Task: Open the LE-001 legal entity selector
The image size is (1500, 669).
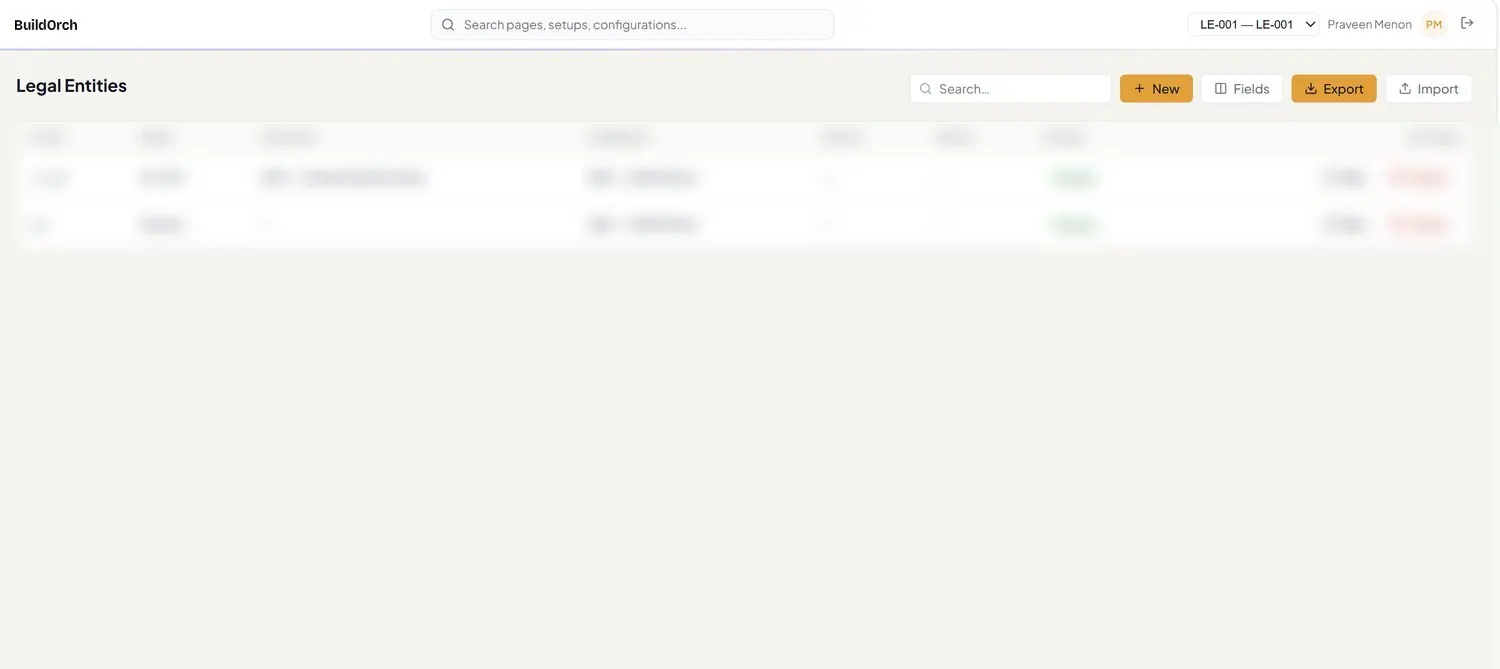Action: (x=1253, y=24)
